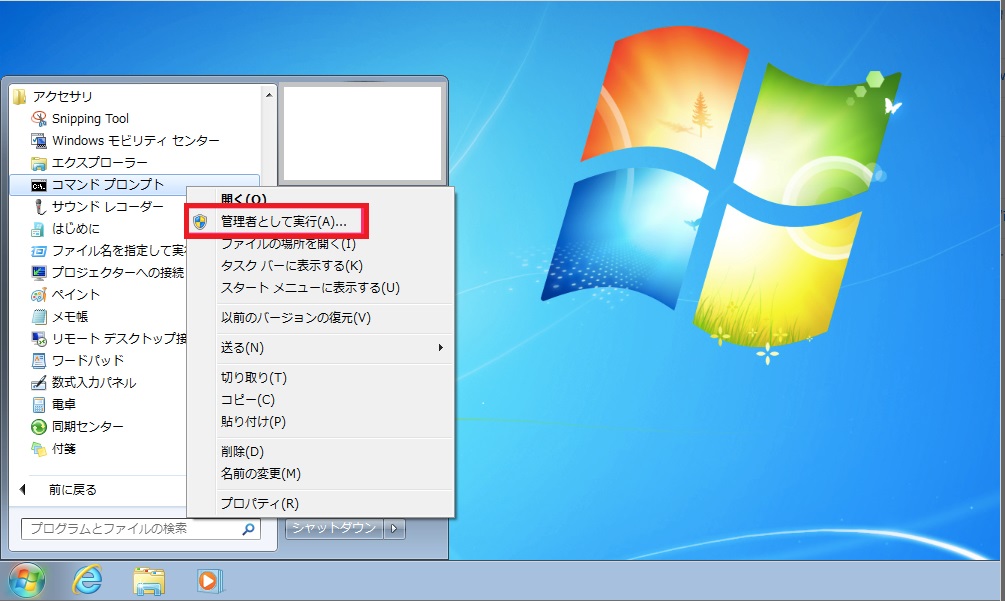
Task: Click the サウンド レコーダー entry text
Action: (x=108, y=207)
